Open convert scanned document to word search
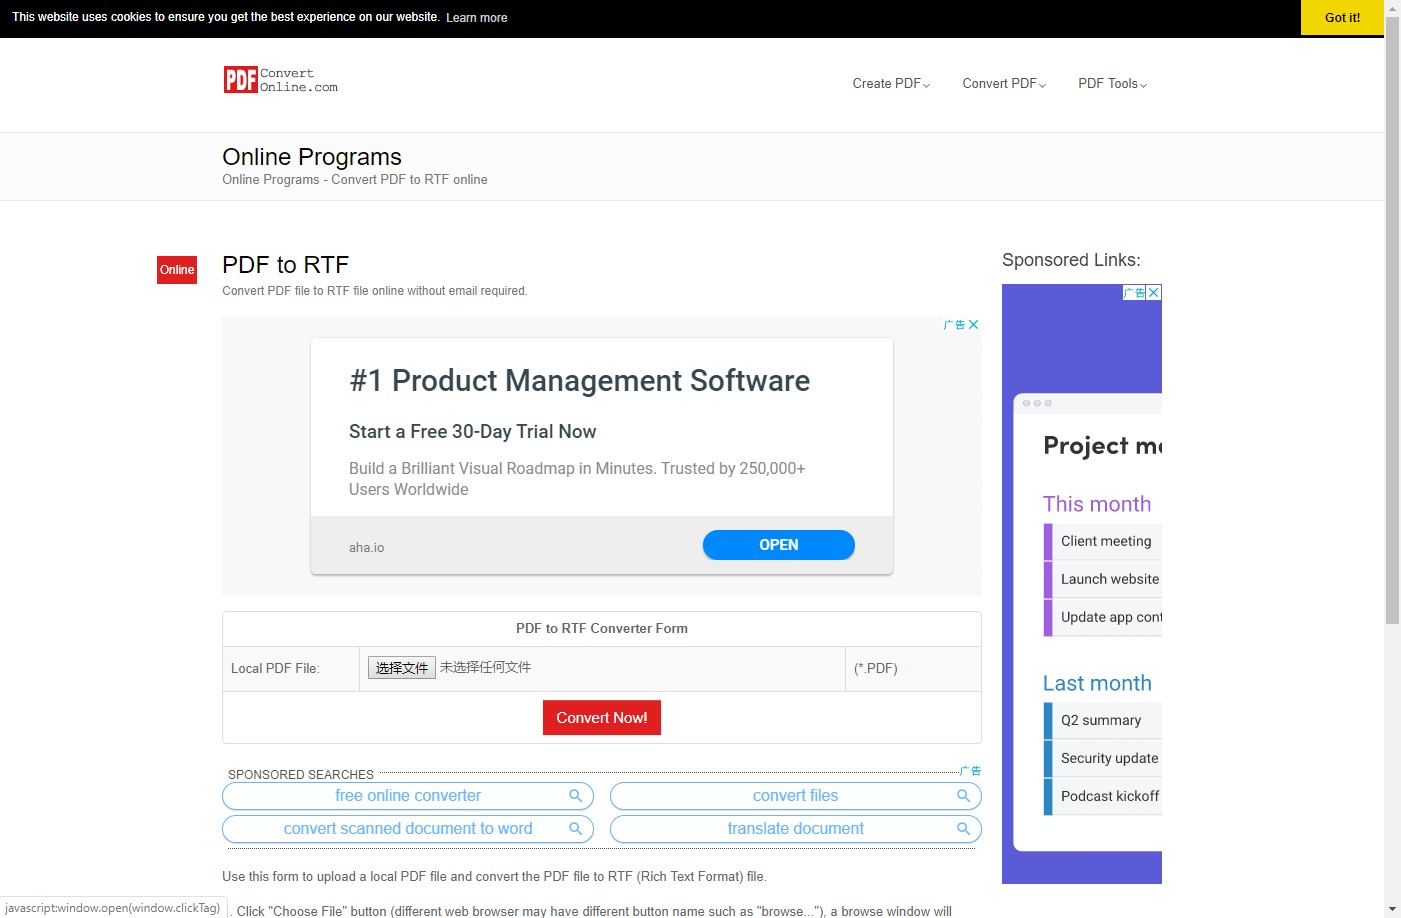The height and width of the screenshot is (918, 1401). [x=408, y=829]
